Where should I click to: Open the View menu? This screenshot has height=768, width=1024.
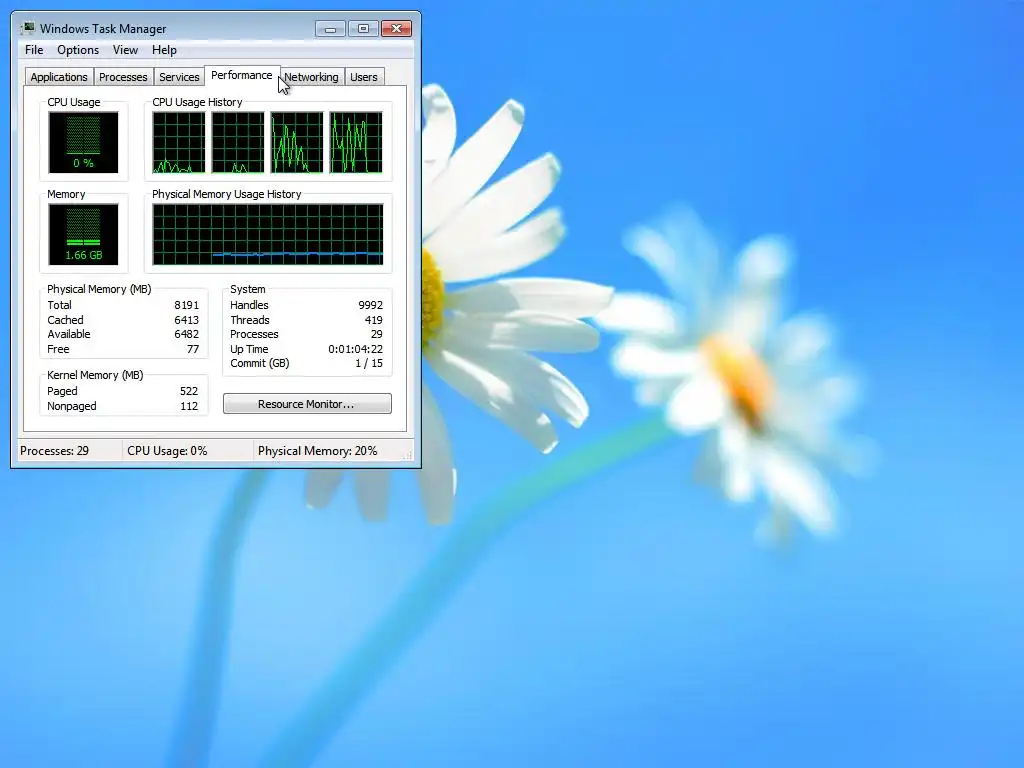[125, 50]
